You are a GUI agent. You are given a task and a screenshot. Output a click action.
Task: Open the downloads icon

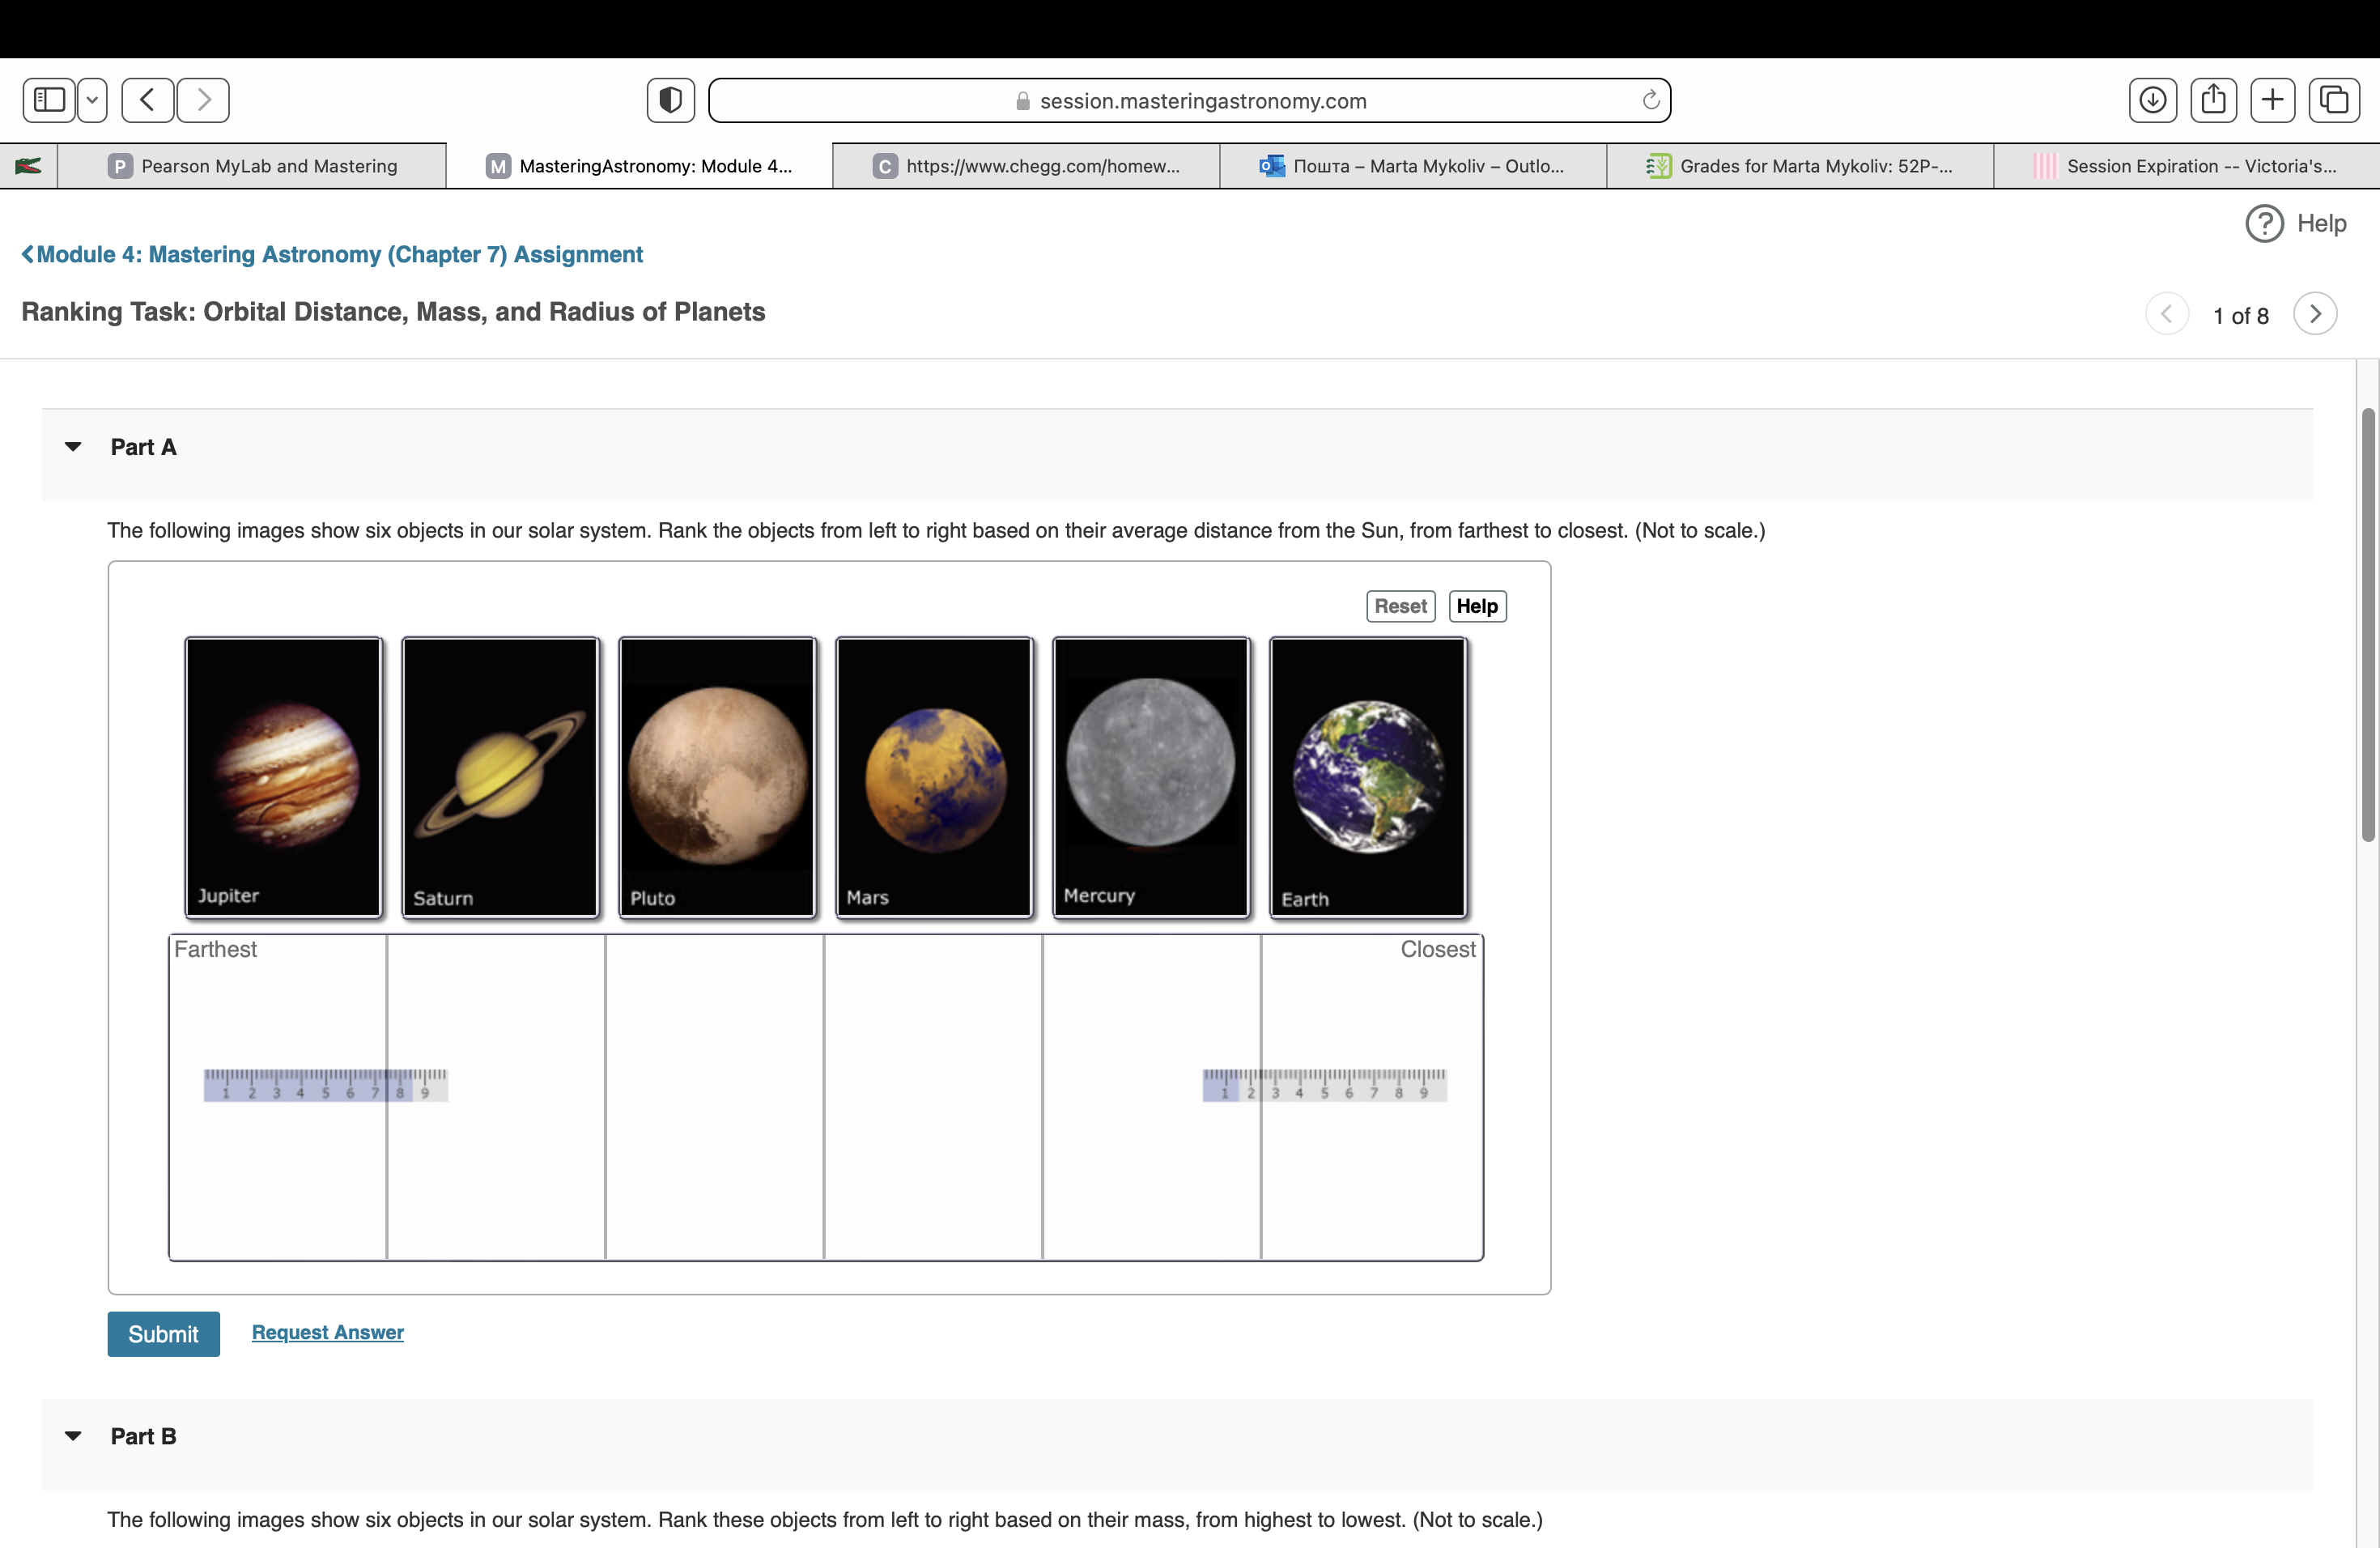[x=2152, y=99]
